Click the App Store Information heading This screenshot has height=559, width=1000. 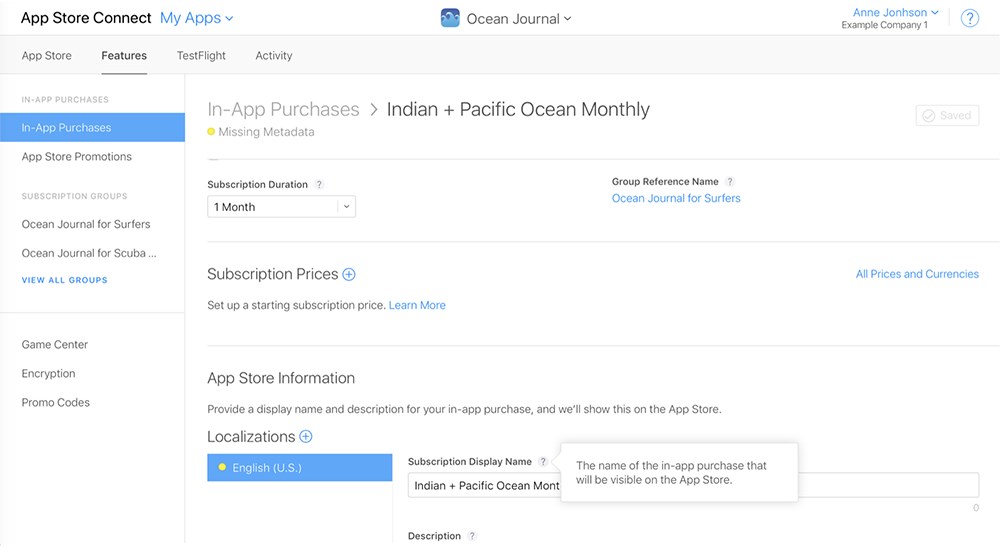pos(281,378)
